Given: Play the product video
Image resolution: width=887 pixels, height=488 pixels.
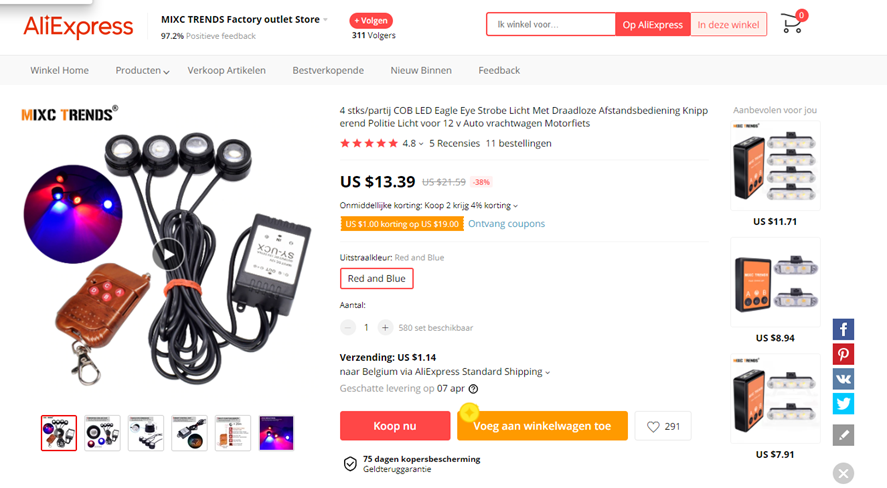Looking at the screenshot, I should point(168,254).
